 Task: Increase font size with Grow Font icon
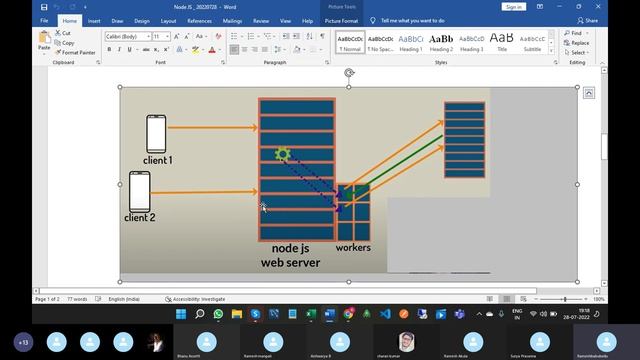click(x=177, y=36)
